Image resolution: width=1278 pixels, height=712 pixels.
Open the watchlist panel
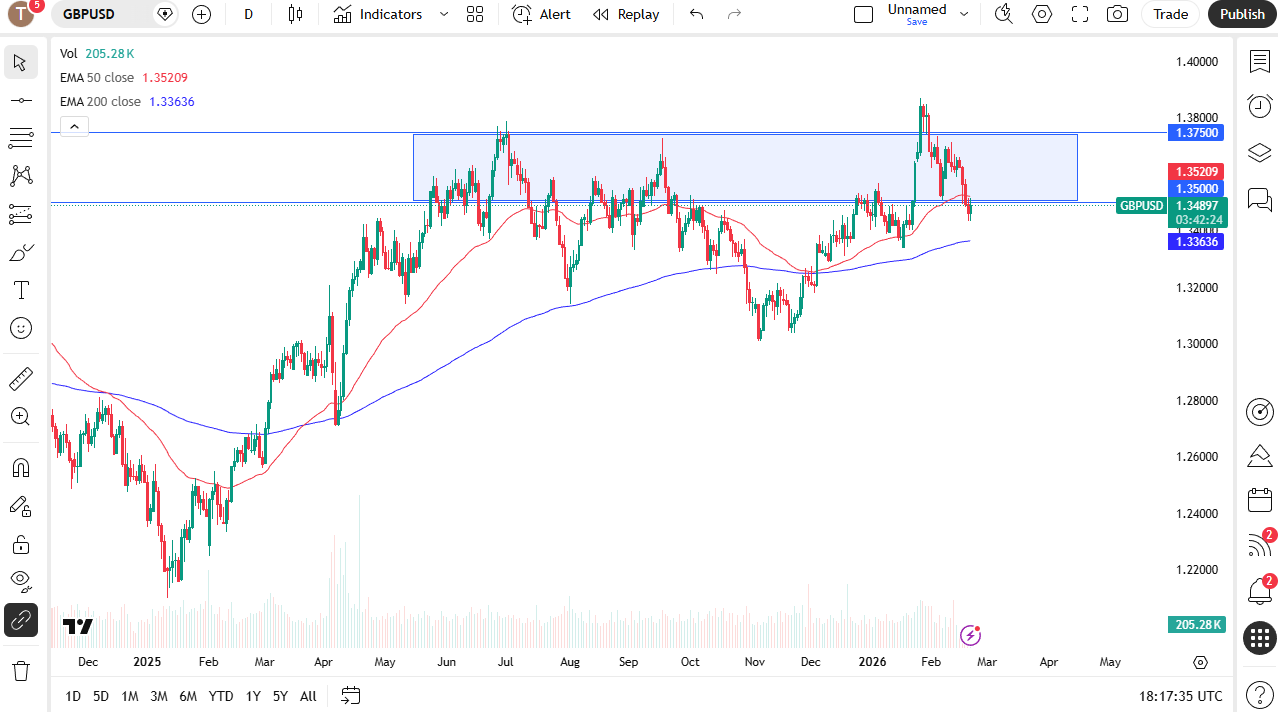click(x=1260, y=62)
